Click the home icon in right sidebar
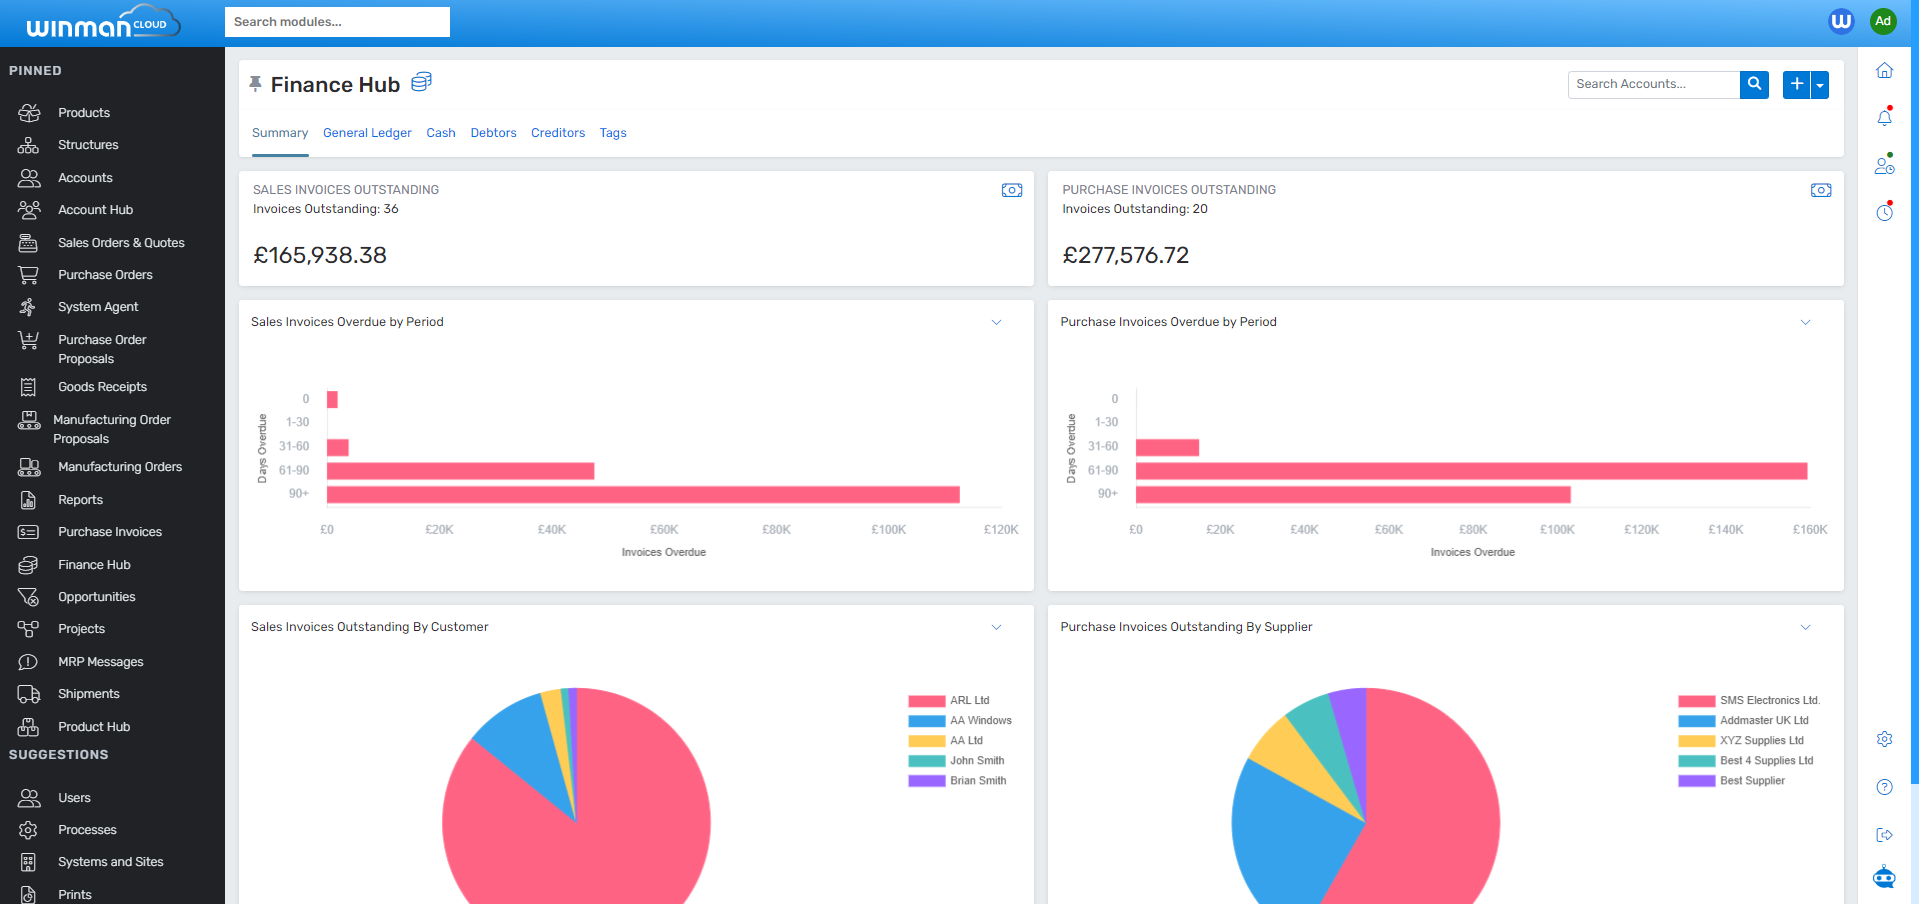This screenshot has width=1919, height=904. [x=1884, y=70]
